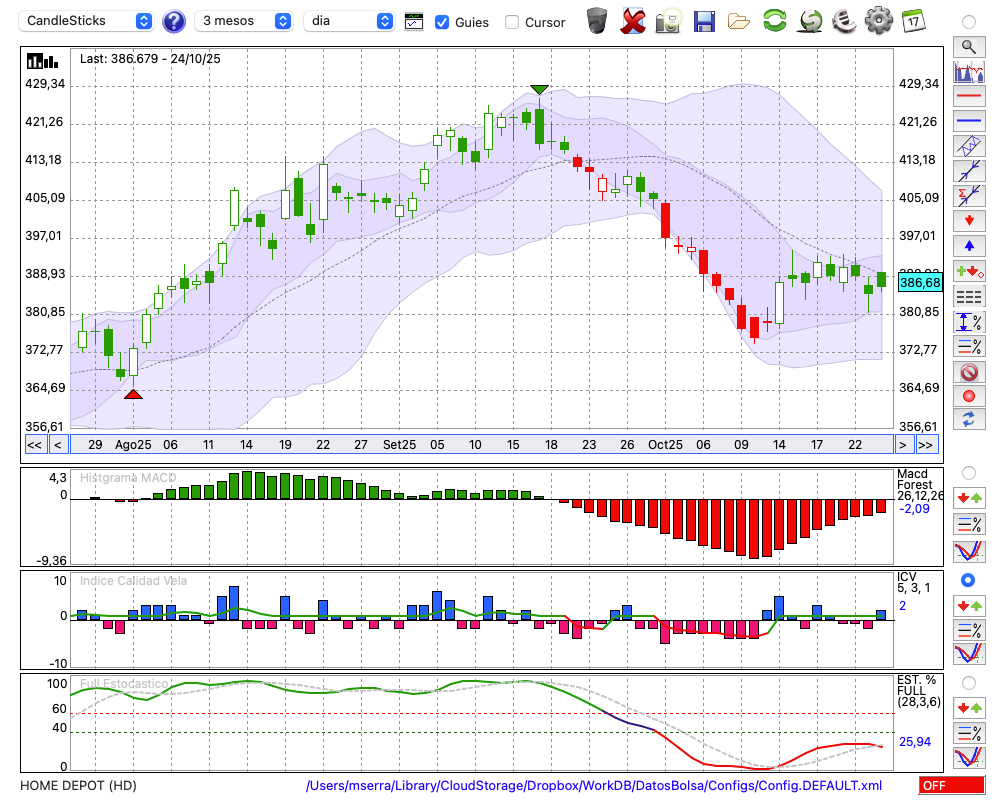This screenshot has height=800, width=1000.
Task: Click the date timeline scroll bar
Action: (x=480, y=445)
